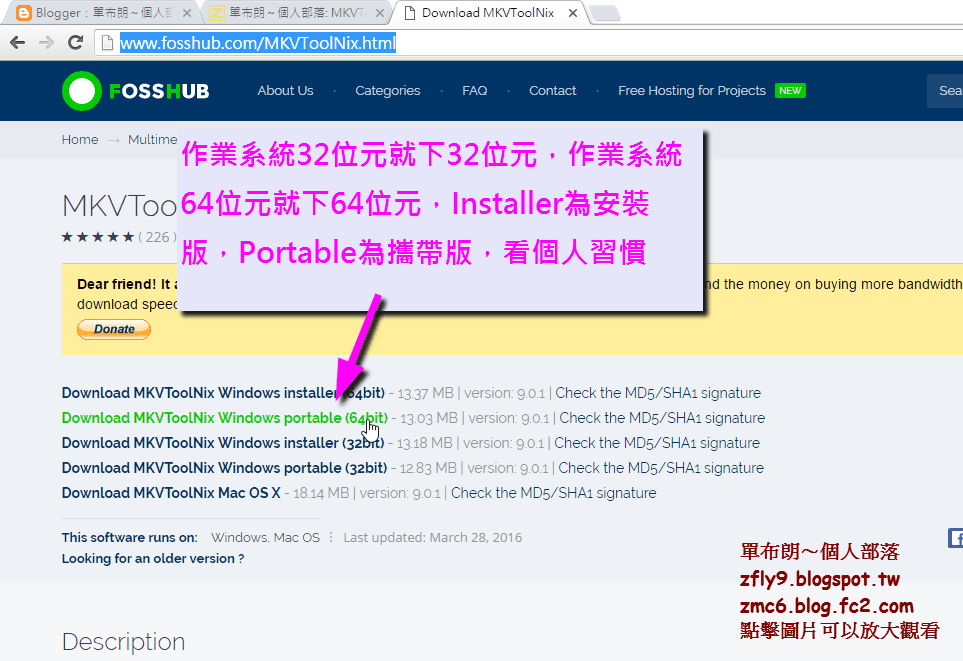The width and height of the screenshot is (963, 661).
Task: Go back with the browser back arrow
Action: (x=17, y=42)
